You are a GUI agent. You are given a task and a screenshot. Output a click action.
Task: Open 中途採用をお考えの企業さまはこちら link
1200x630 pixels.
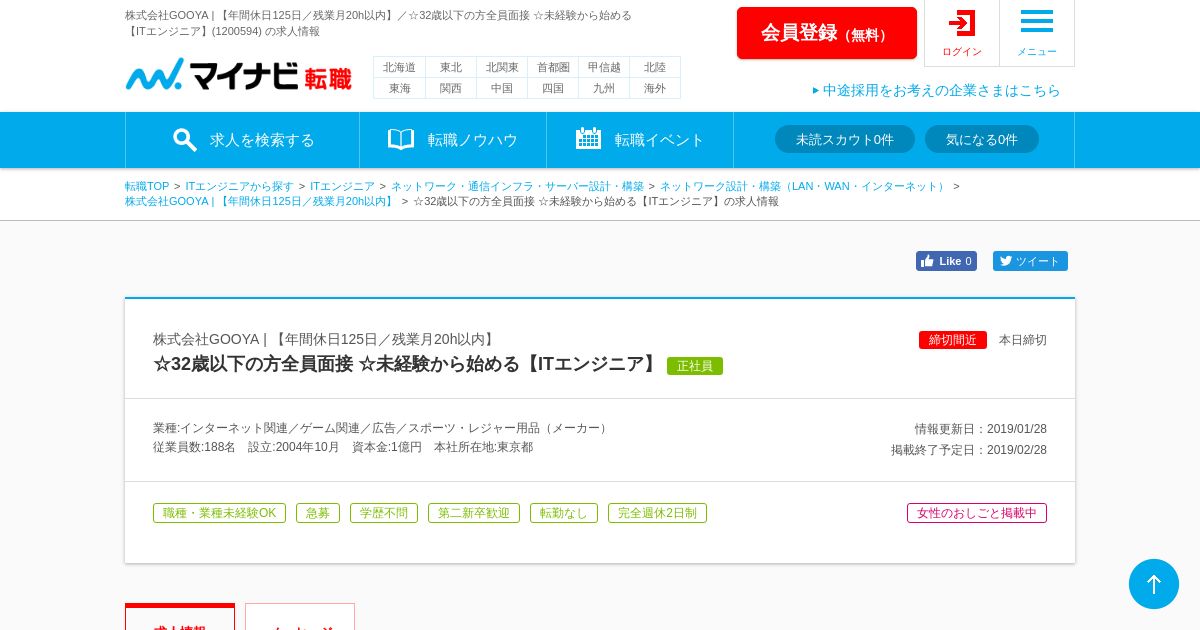tap(937, 90)
